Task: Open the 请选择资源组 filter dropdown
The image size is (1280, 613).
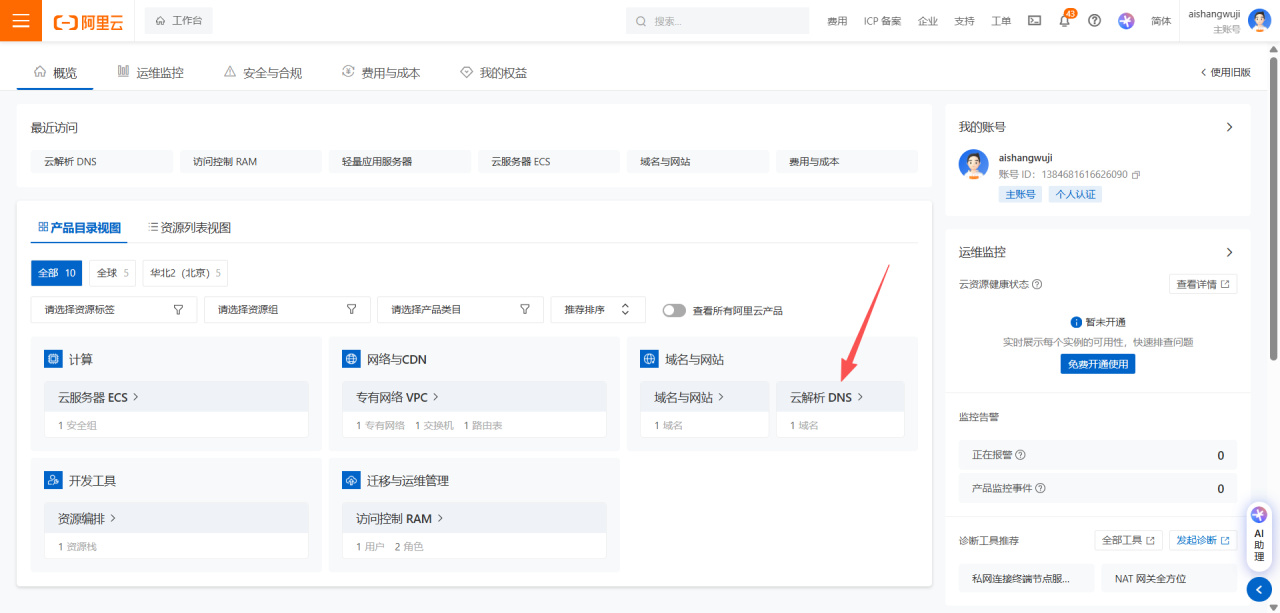Action: (287, 310)
